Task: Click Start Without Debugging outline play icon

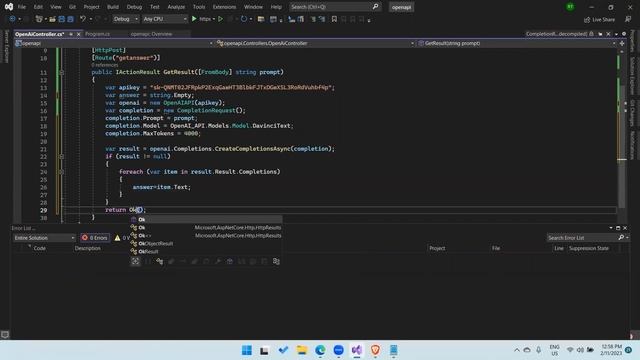Action: pyautogui.click(x=220, y=19)
